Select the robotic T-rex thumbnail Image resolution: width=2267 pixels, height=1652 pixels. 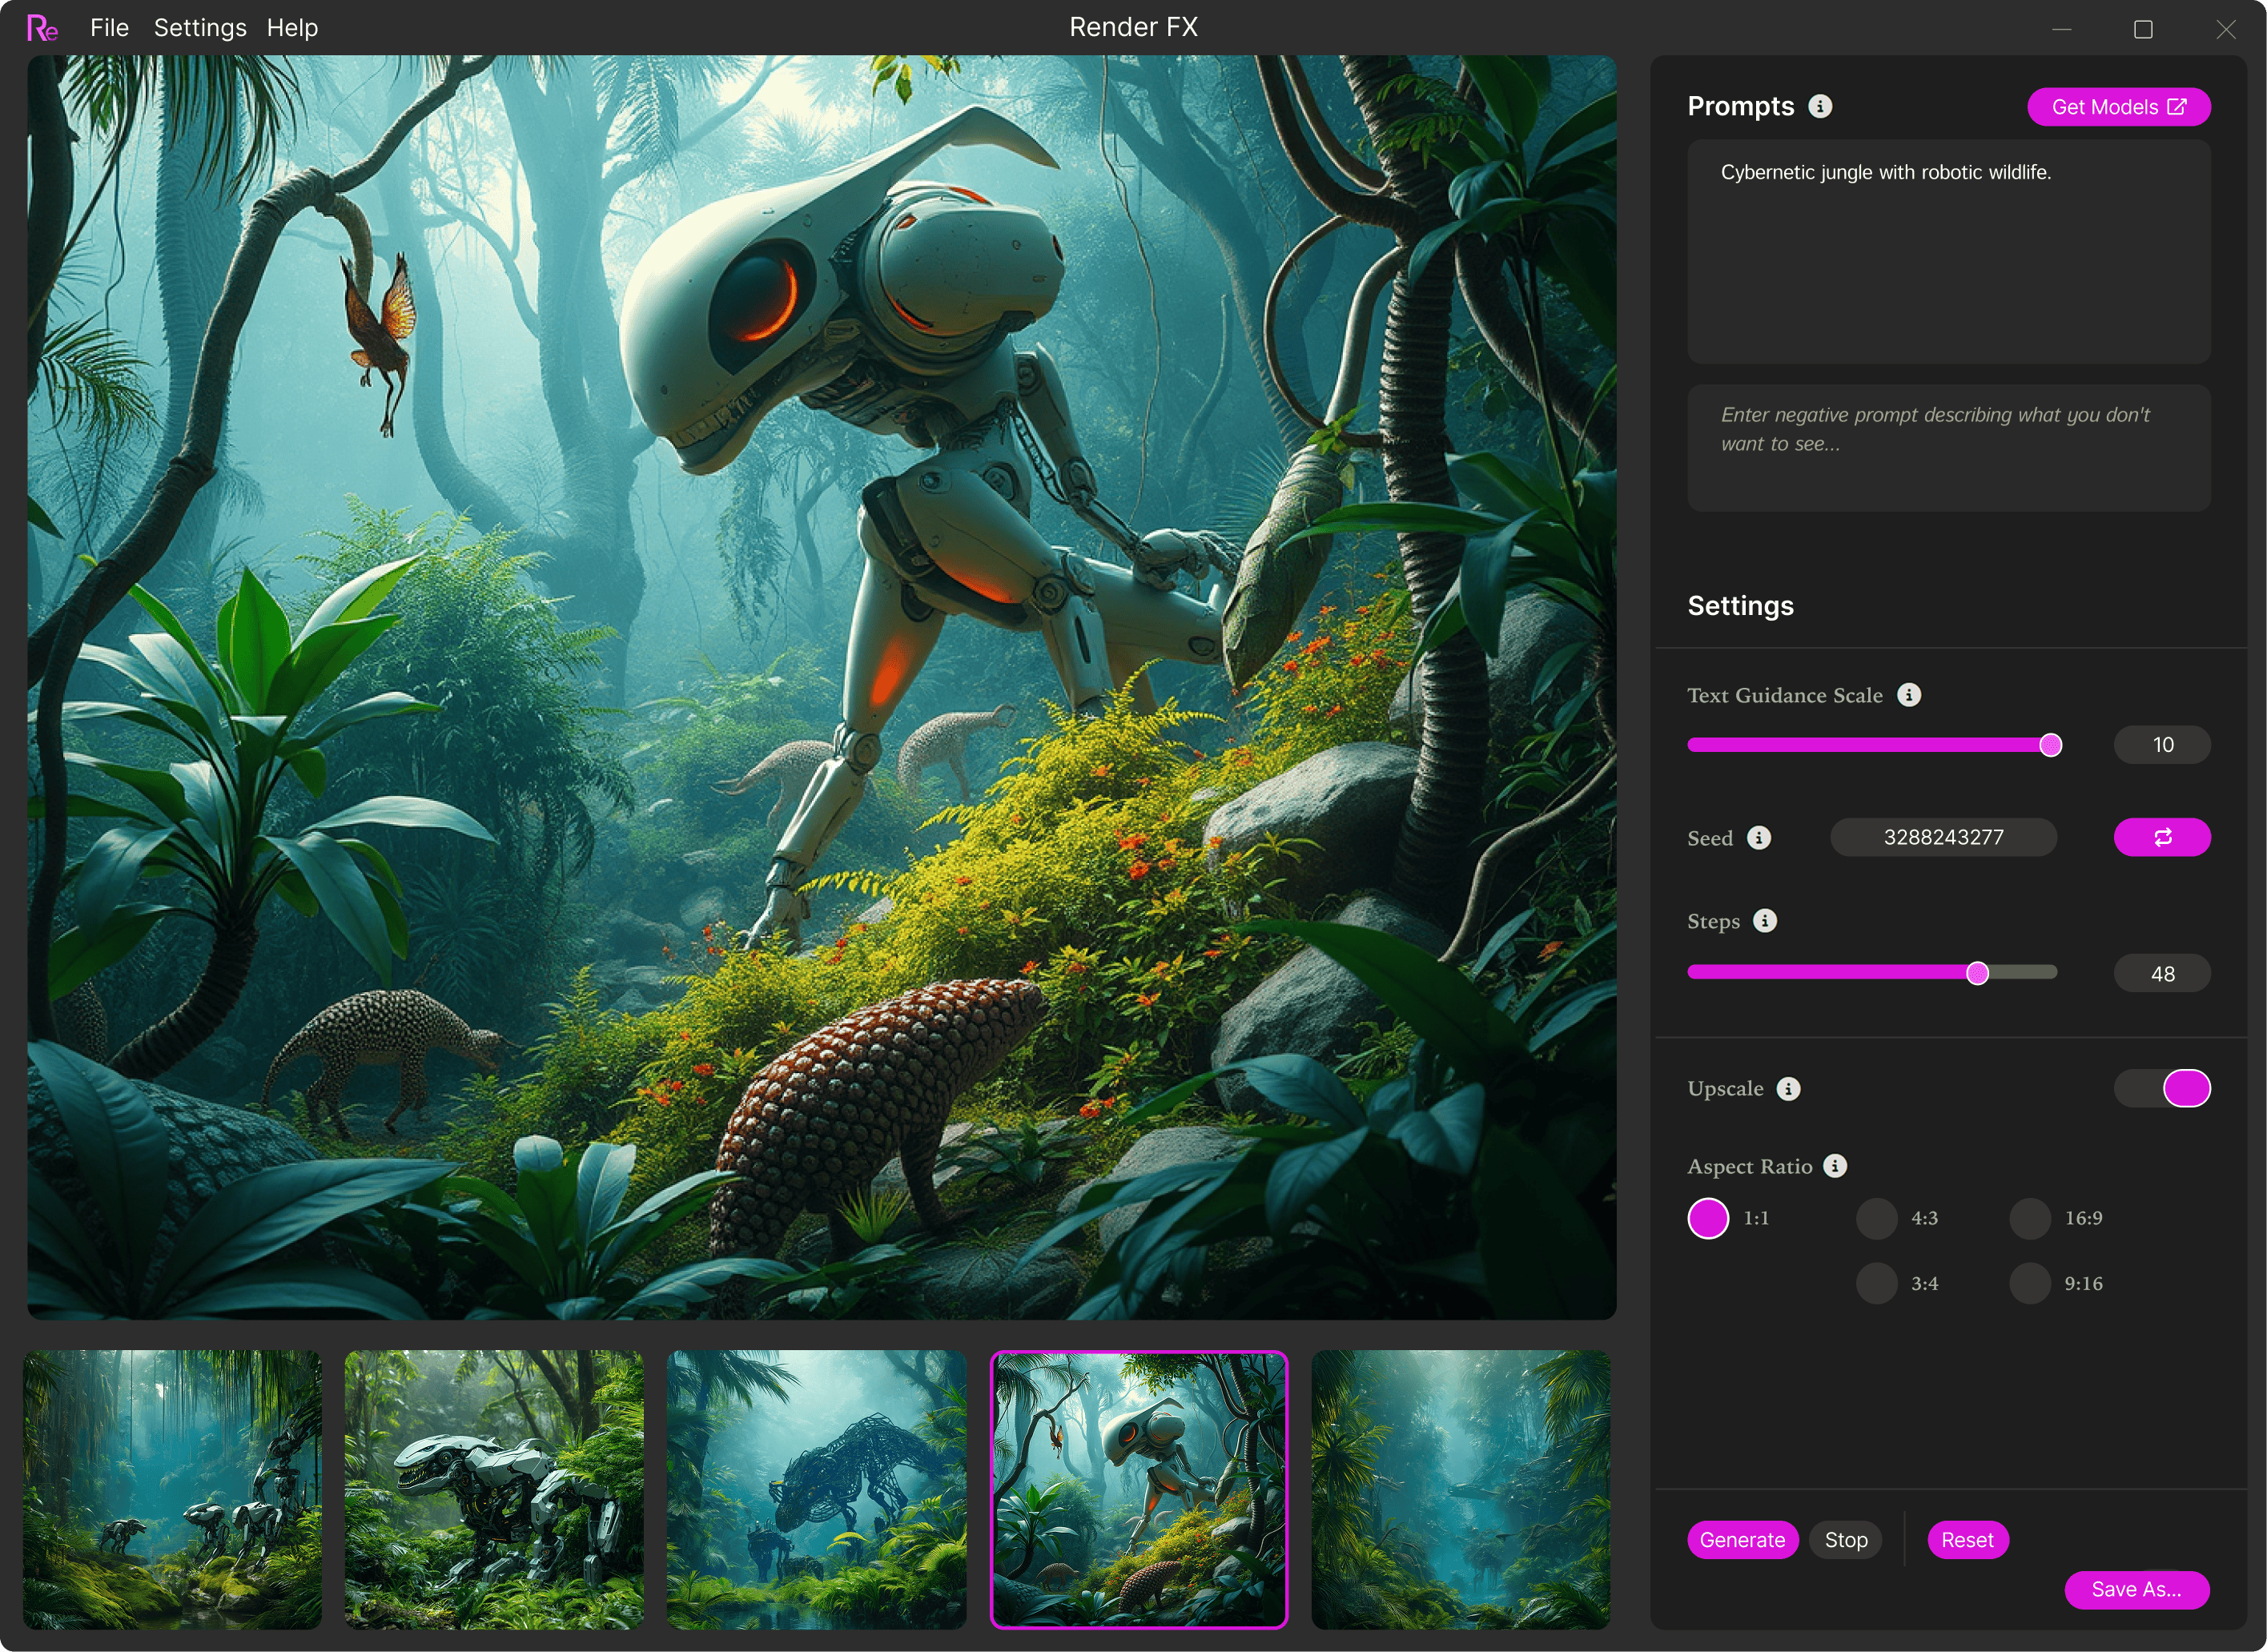click(494, 1489)
